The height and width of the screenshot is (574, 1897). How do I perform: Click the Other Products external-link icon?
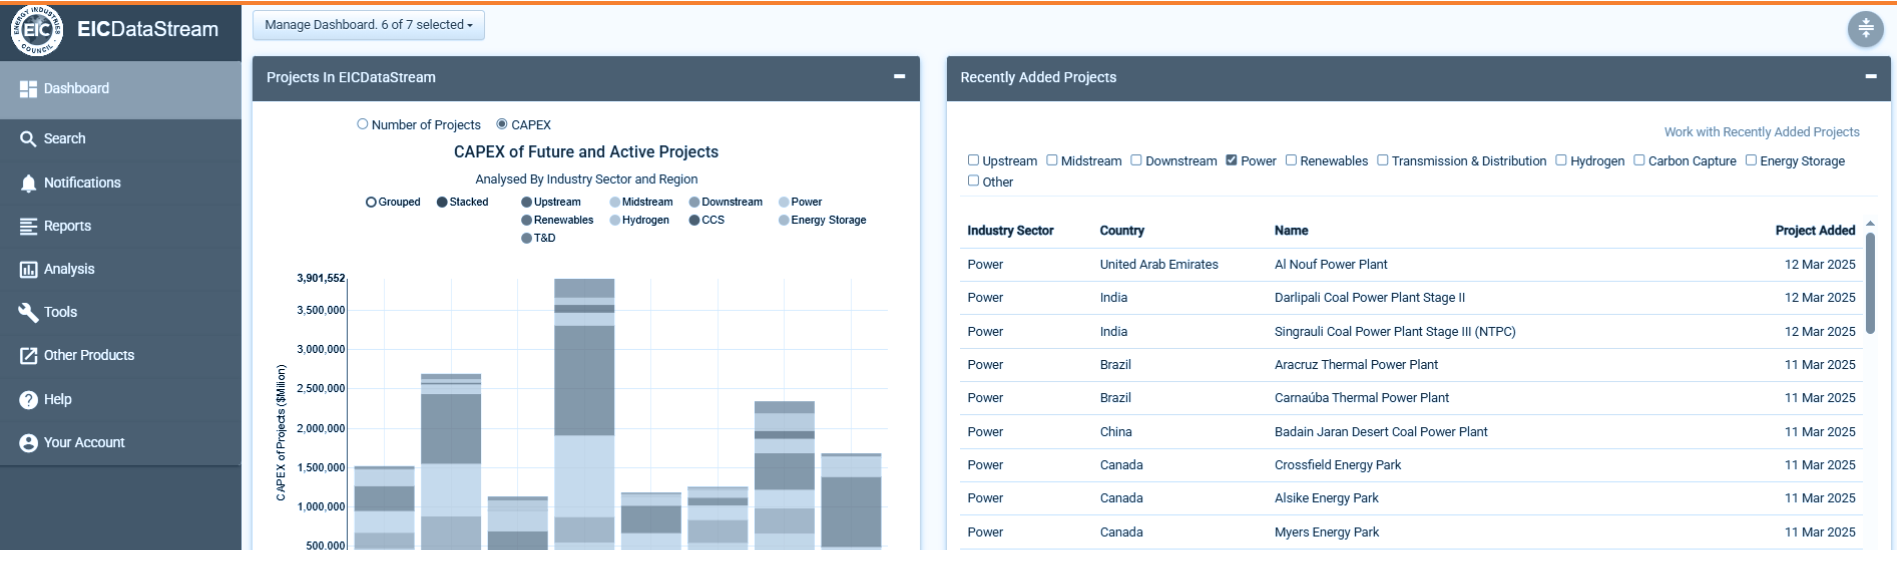(x=28, y=355)
